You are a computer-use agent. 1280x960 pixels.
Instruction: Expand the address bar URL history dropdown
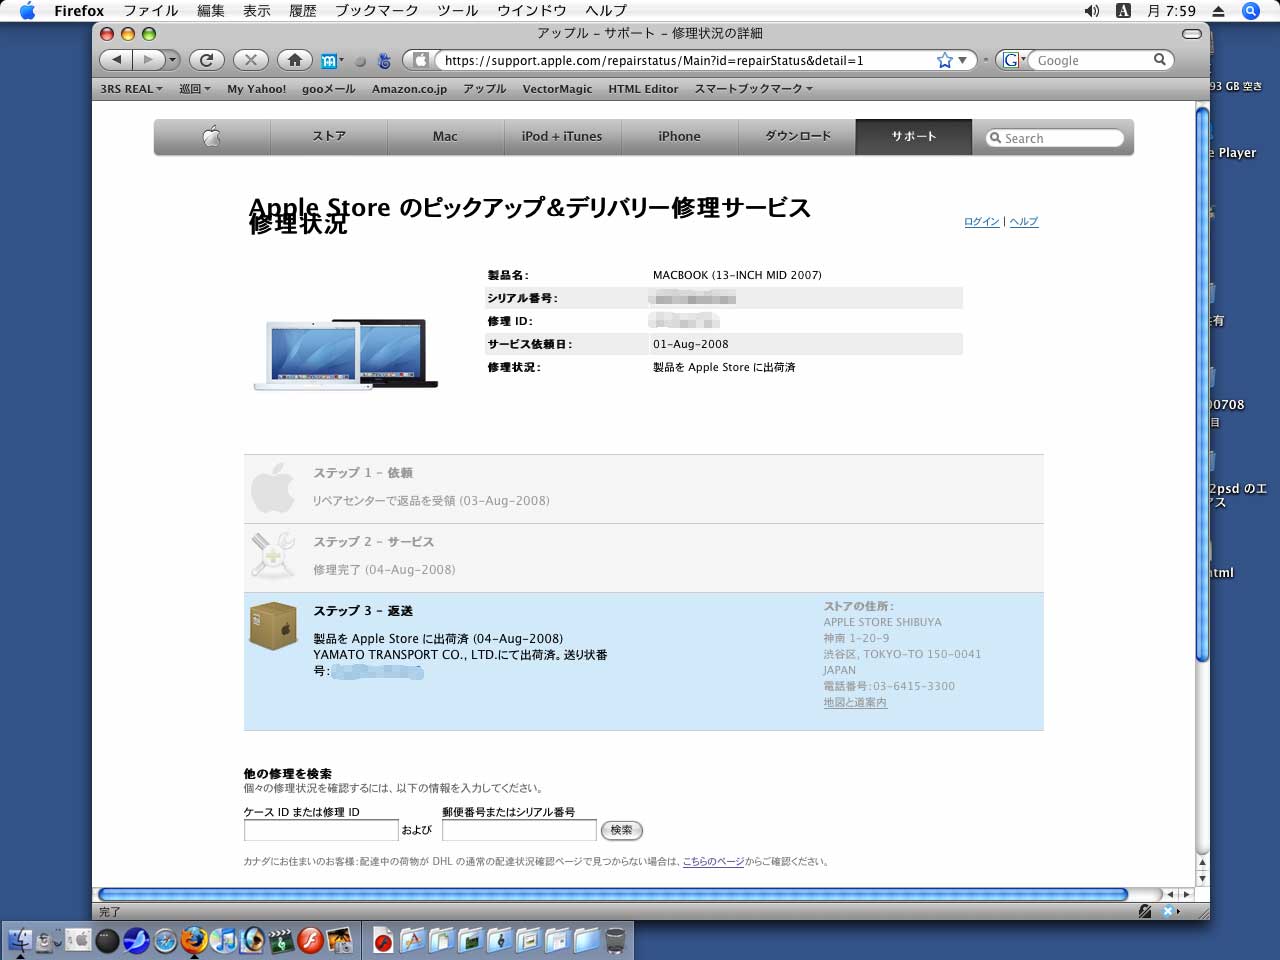(962, 60)
